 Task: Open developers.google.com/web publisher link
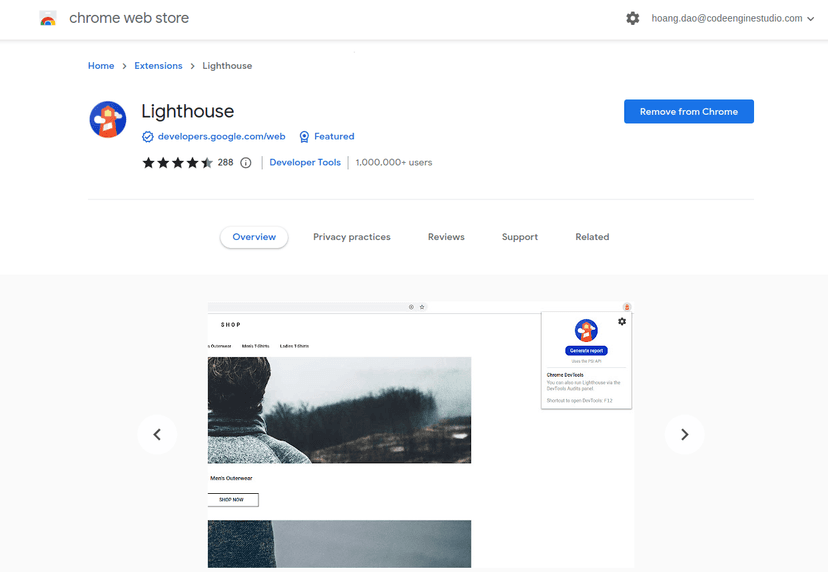point(221,136)
